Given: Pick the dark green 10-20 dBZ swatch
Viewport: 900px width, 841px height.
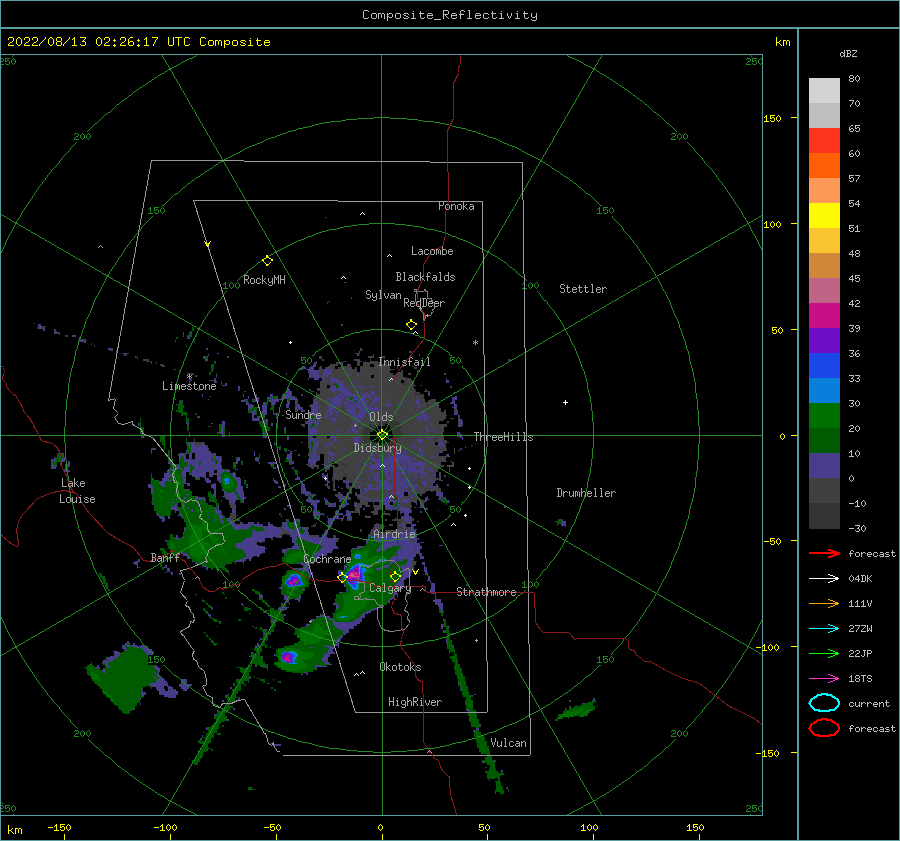Looking at the screenshot, I should tap(824, 441).
